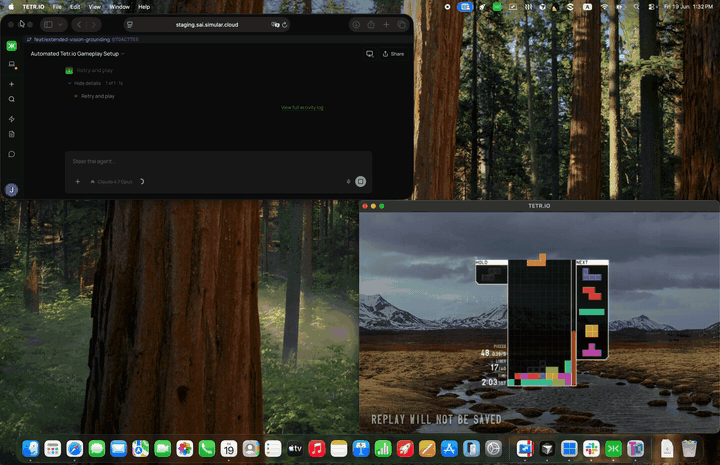This screenshot has width=720, height=465.
Task: Add an attachment with the prompt plus icon
Action: coord(78,182)
